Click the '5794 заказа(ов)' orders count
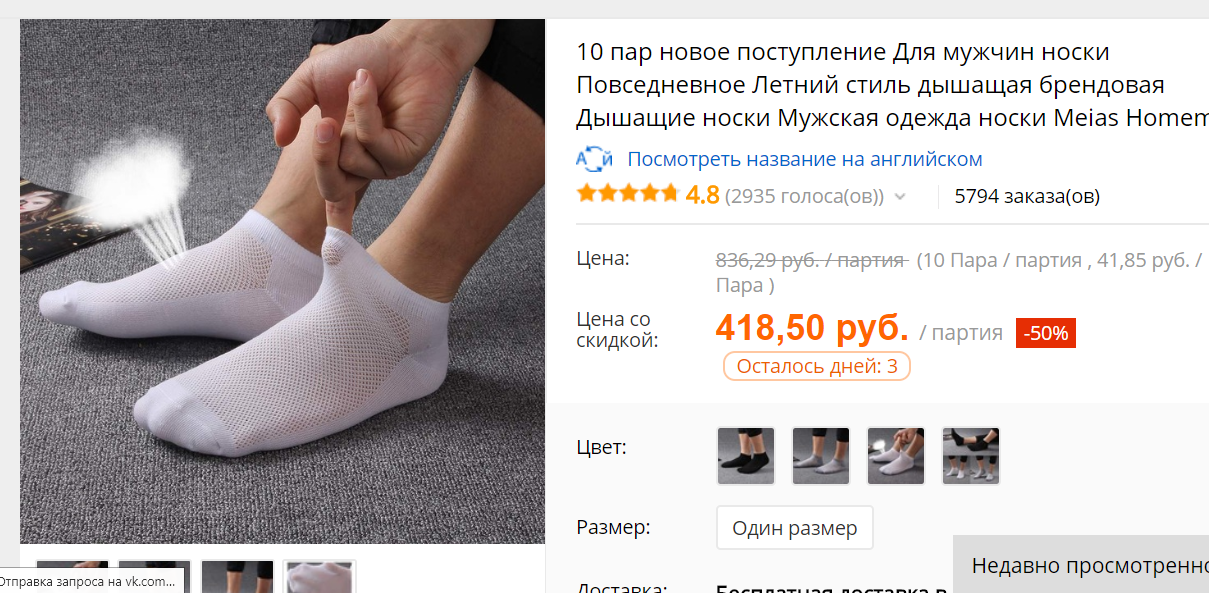Screen dimensions: 1209x593 coord(1027,196)
